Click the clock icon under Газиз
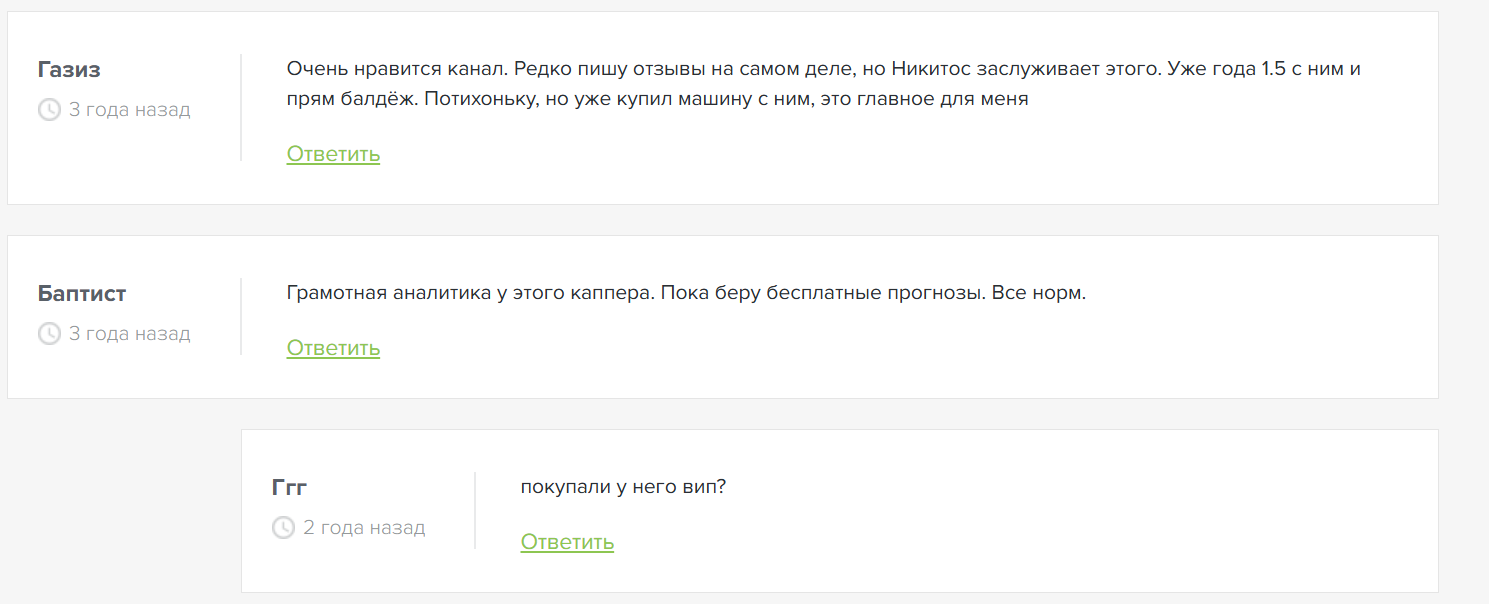The height and width of the screenshot is (604, 1489). (49, 110)
